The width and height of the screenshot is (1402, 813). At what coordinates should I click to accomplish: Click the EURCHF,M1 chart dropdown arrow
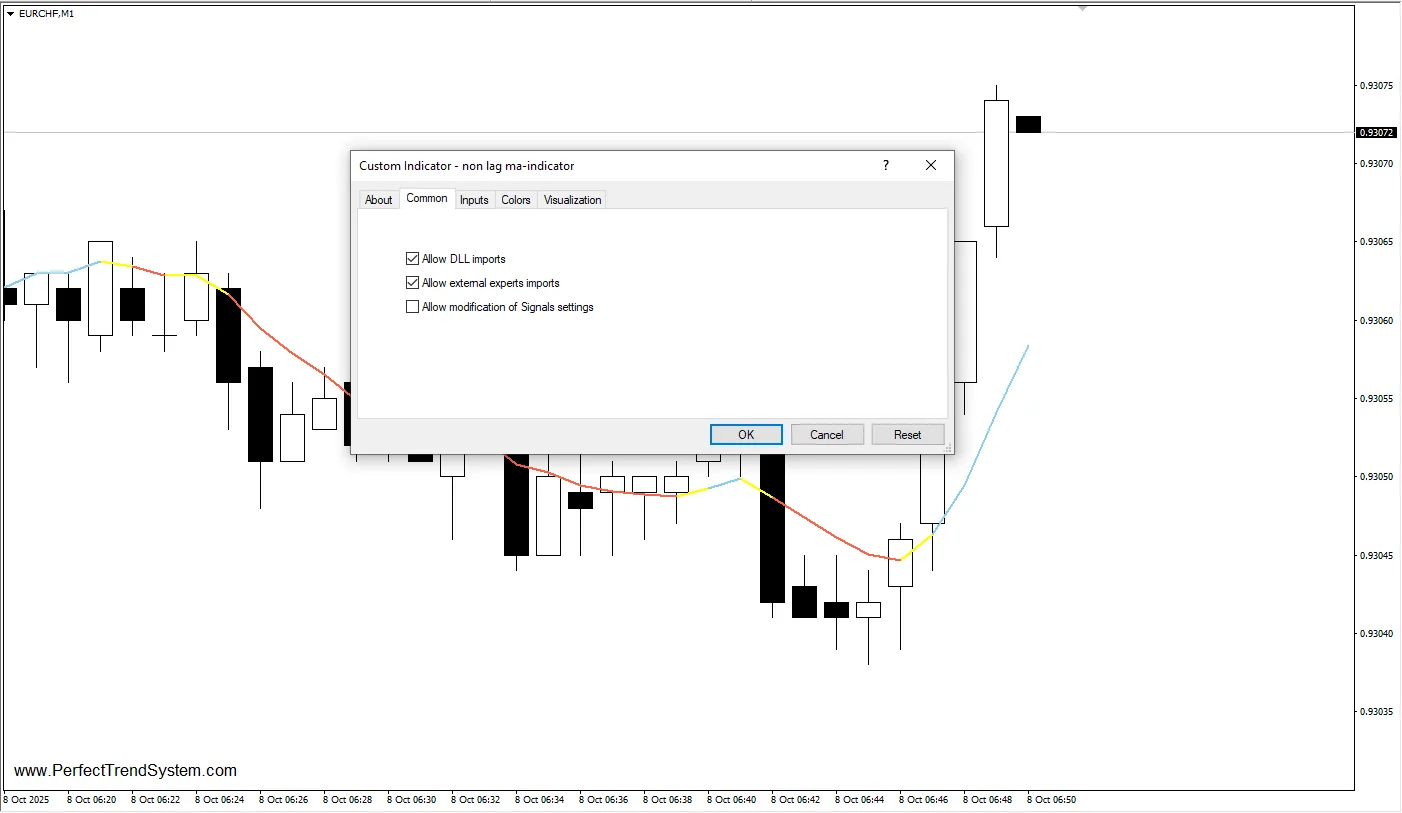pyautogui.click(x=10, y=13)
